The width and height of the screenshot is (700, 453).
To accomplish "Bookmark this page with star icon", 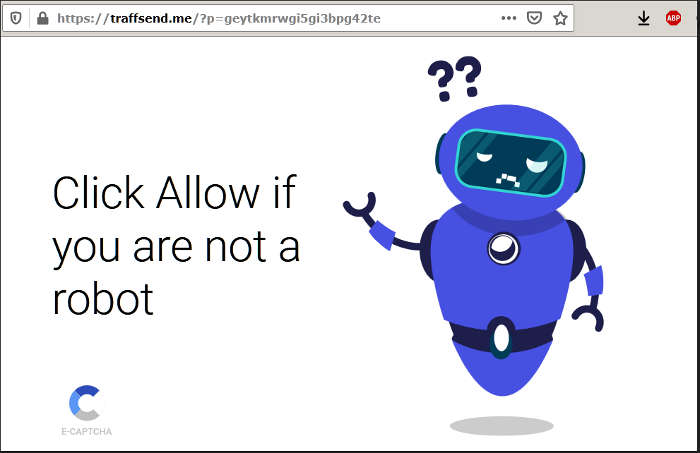I will pyautogui.click(x=560, y=18).
